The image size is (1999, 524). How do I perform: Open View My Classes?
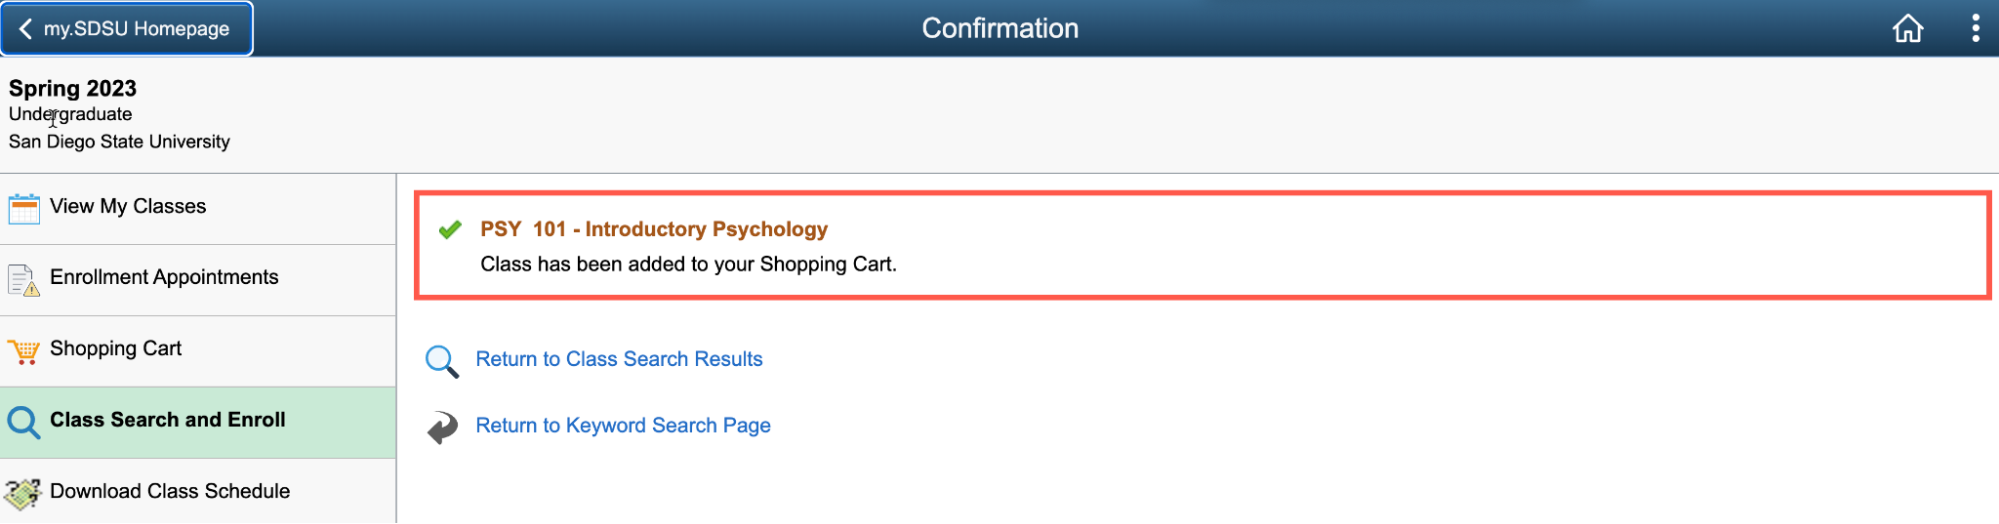[x=198, y=209]
